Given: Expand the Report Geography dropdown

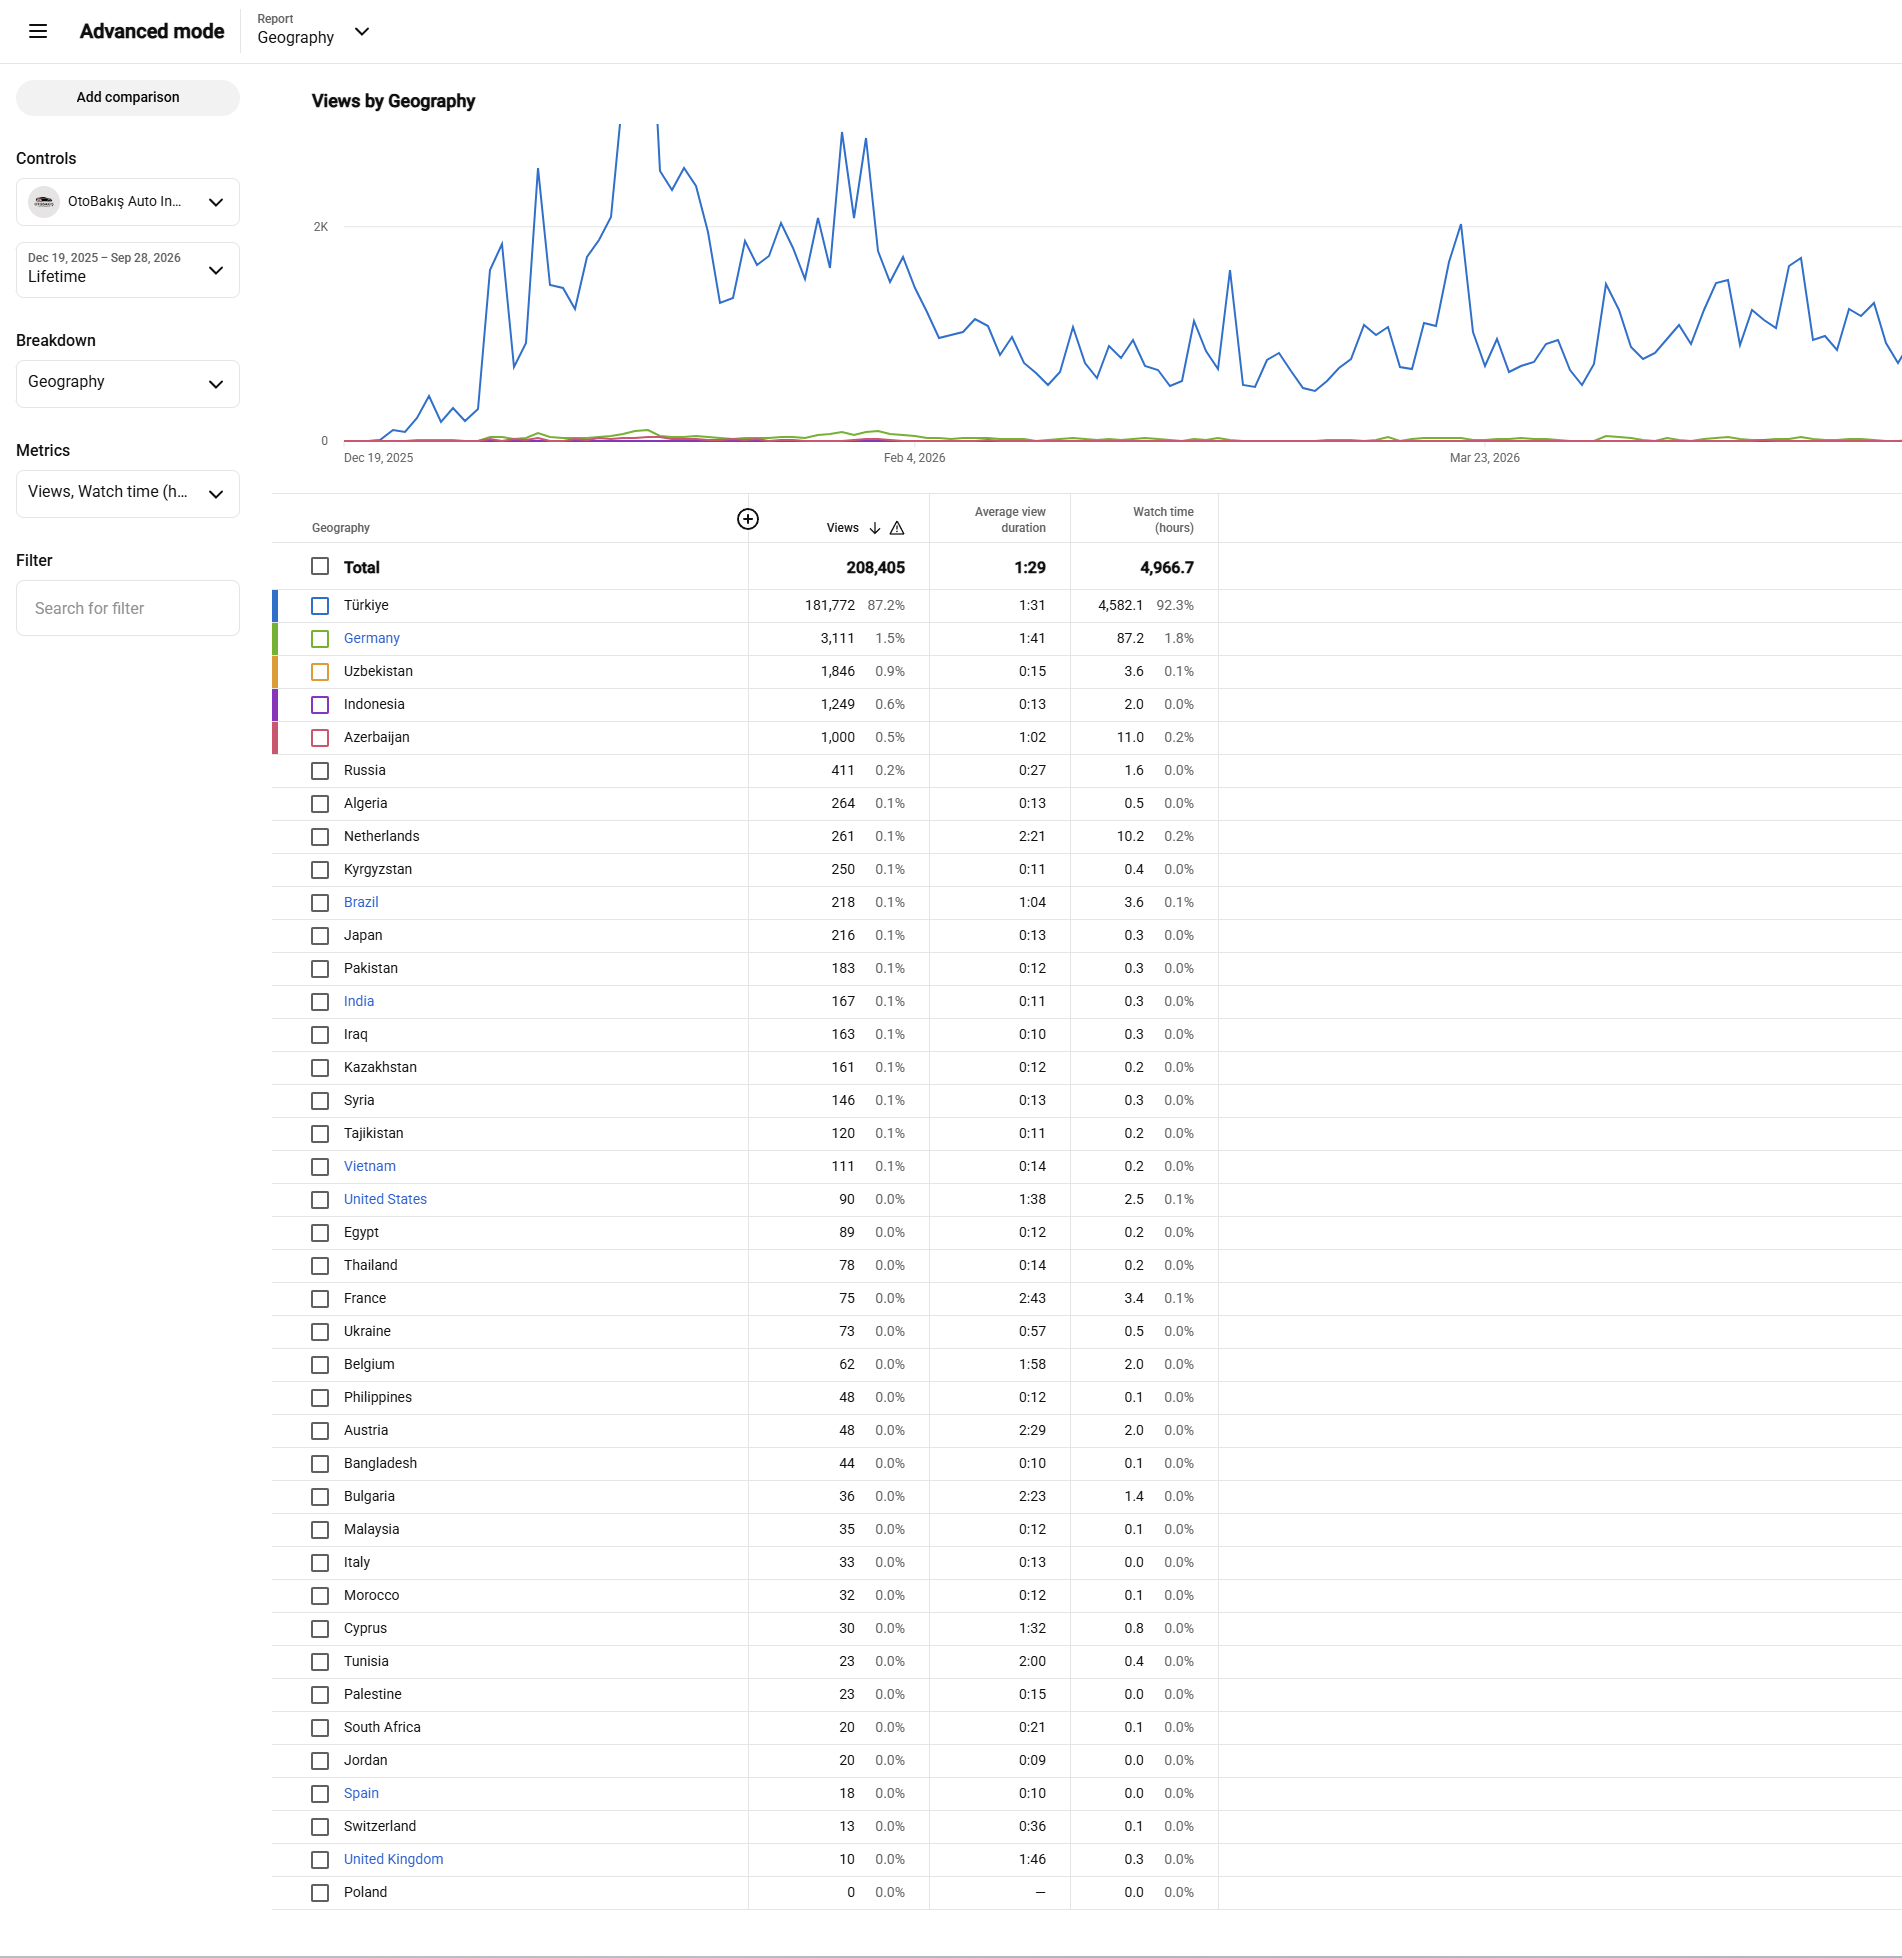Looking at the screenshot, I should tap(313, 31).
